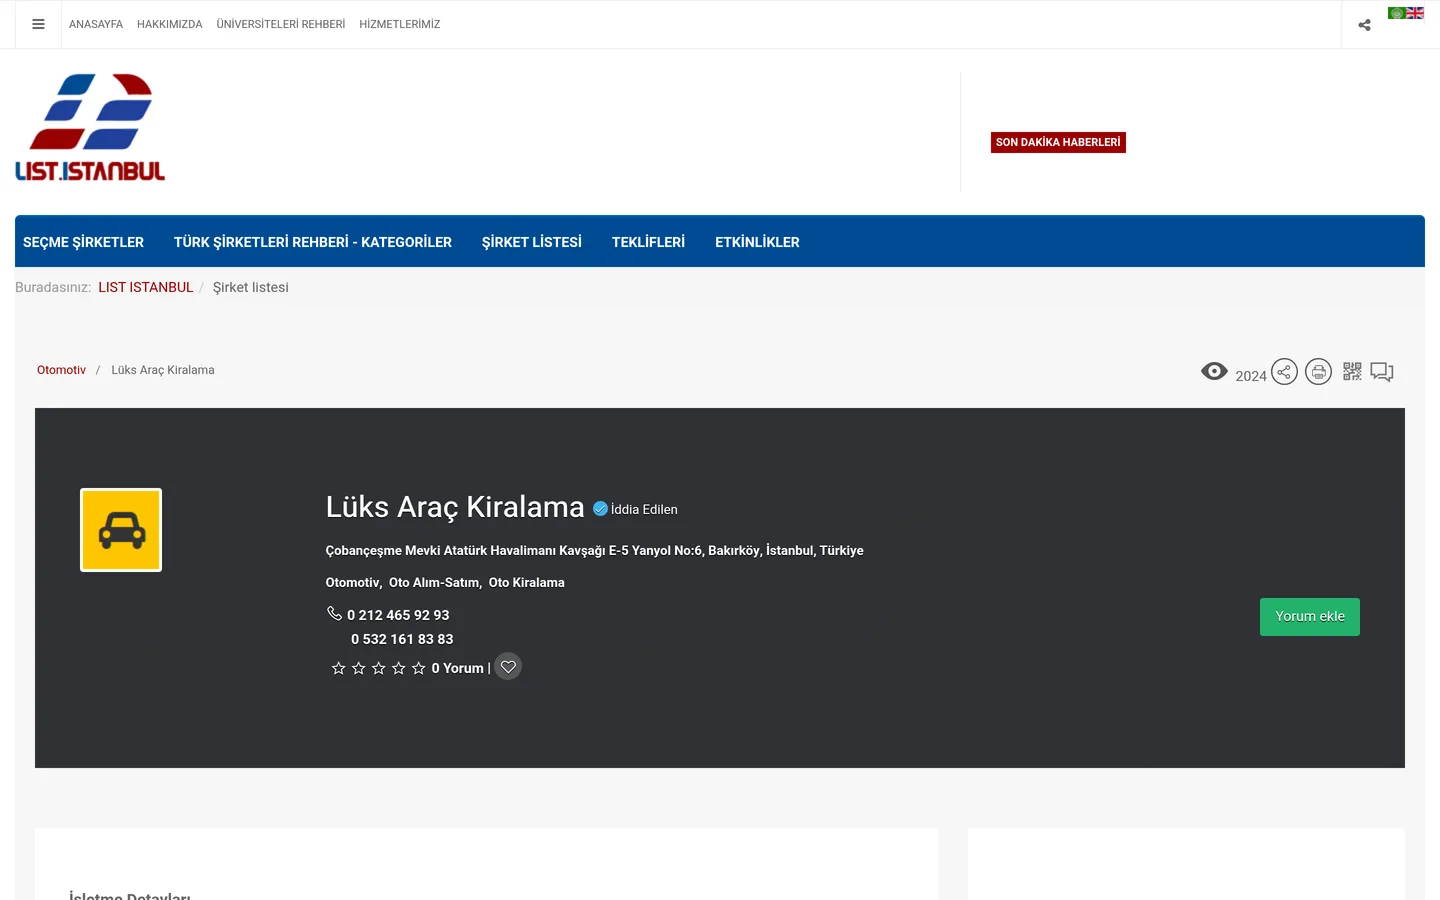Open HAKKIMIZDA page
The image size is (1440, 900).
pos(170,24)
